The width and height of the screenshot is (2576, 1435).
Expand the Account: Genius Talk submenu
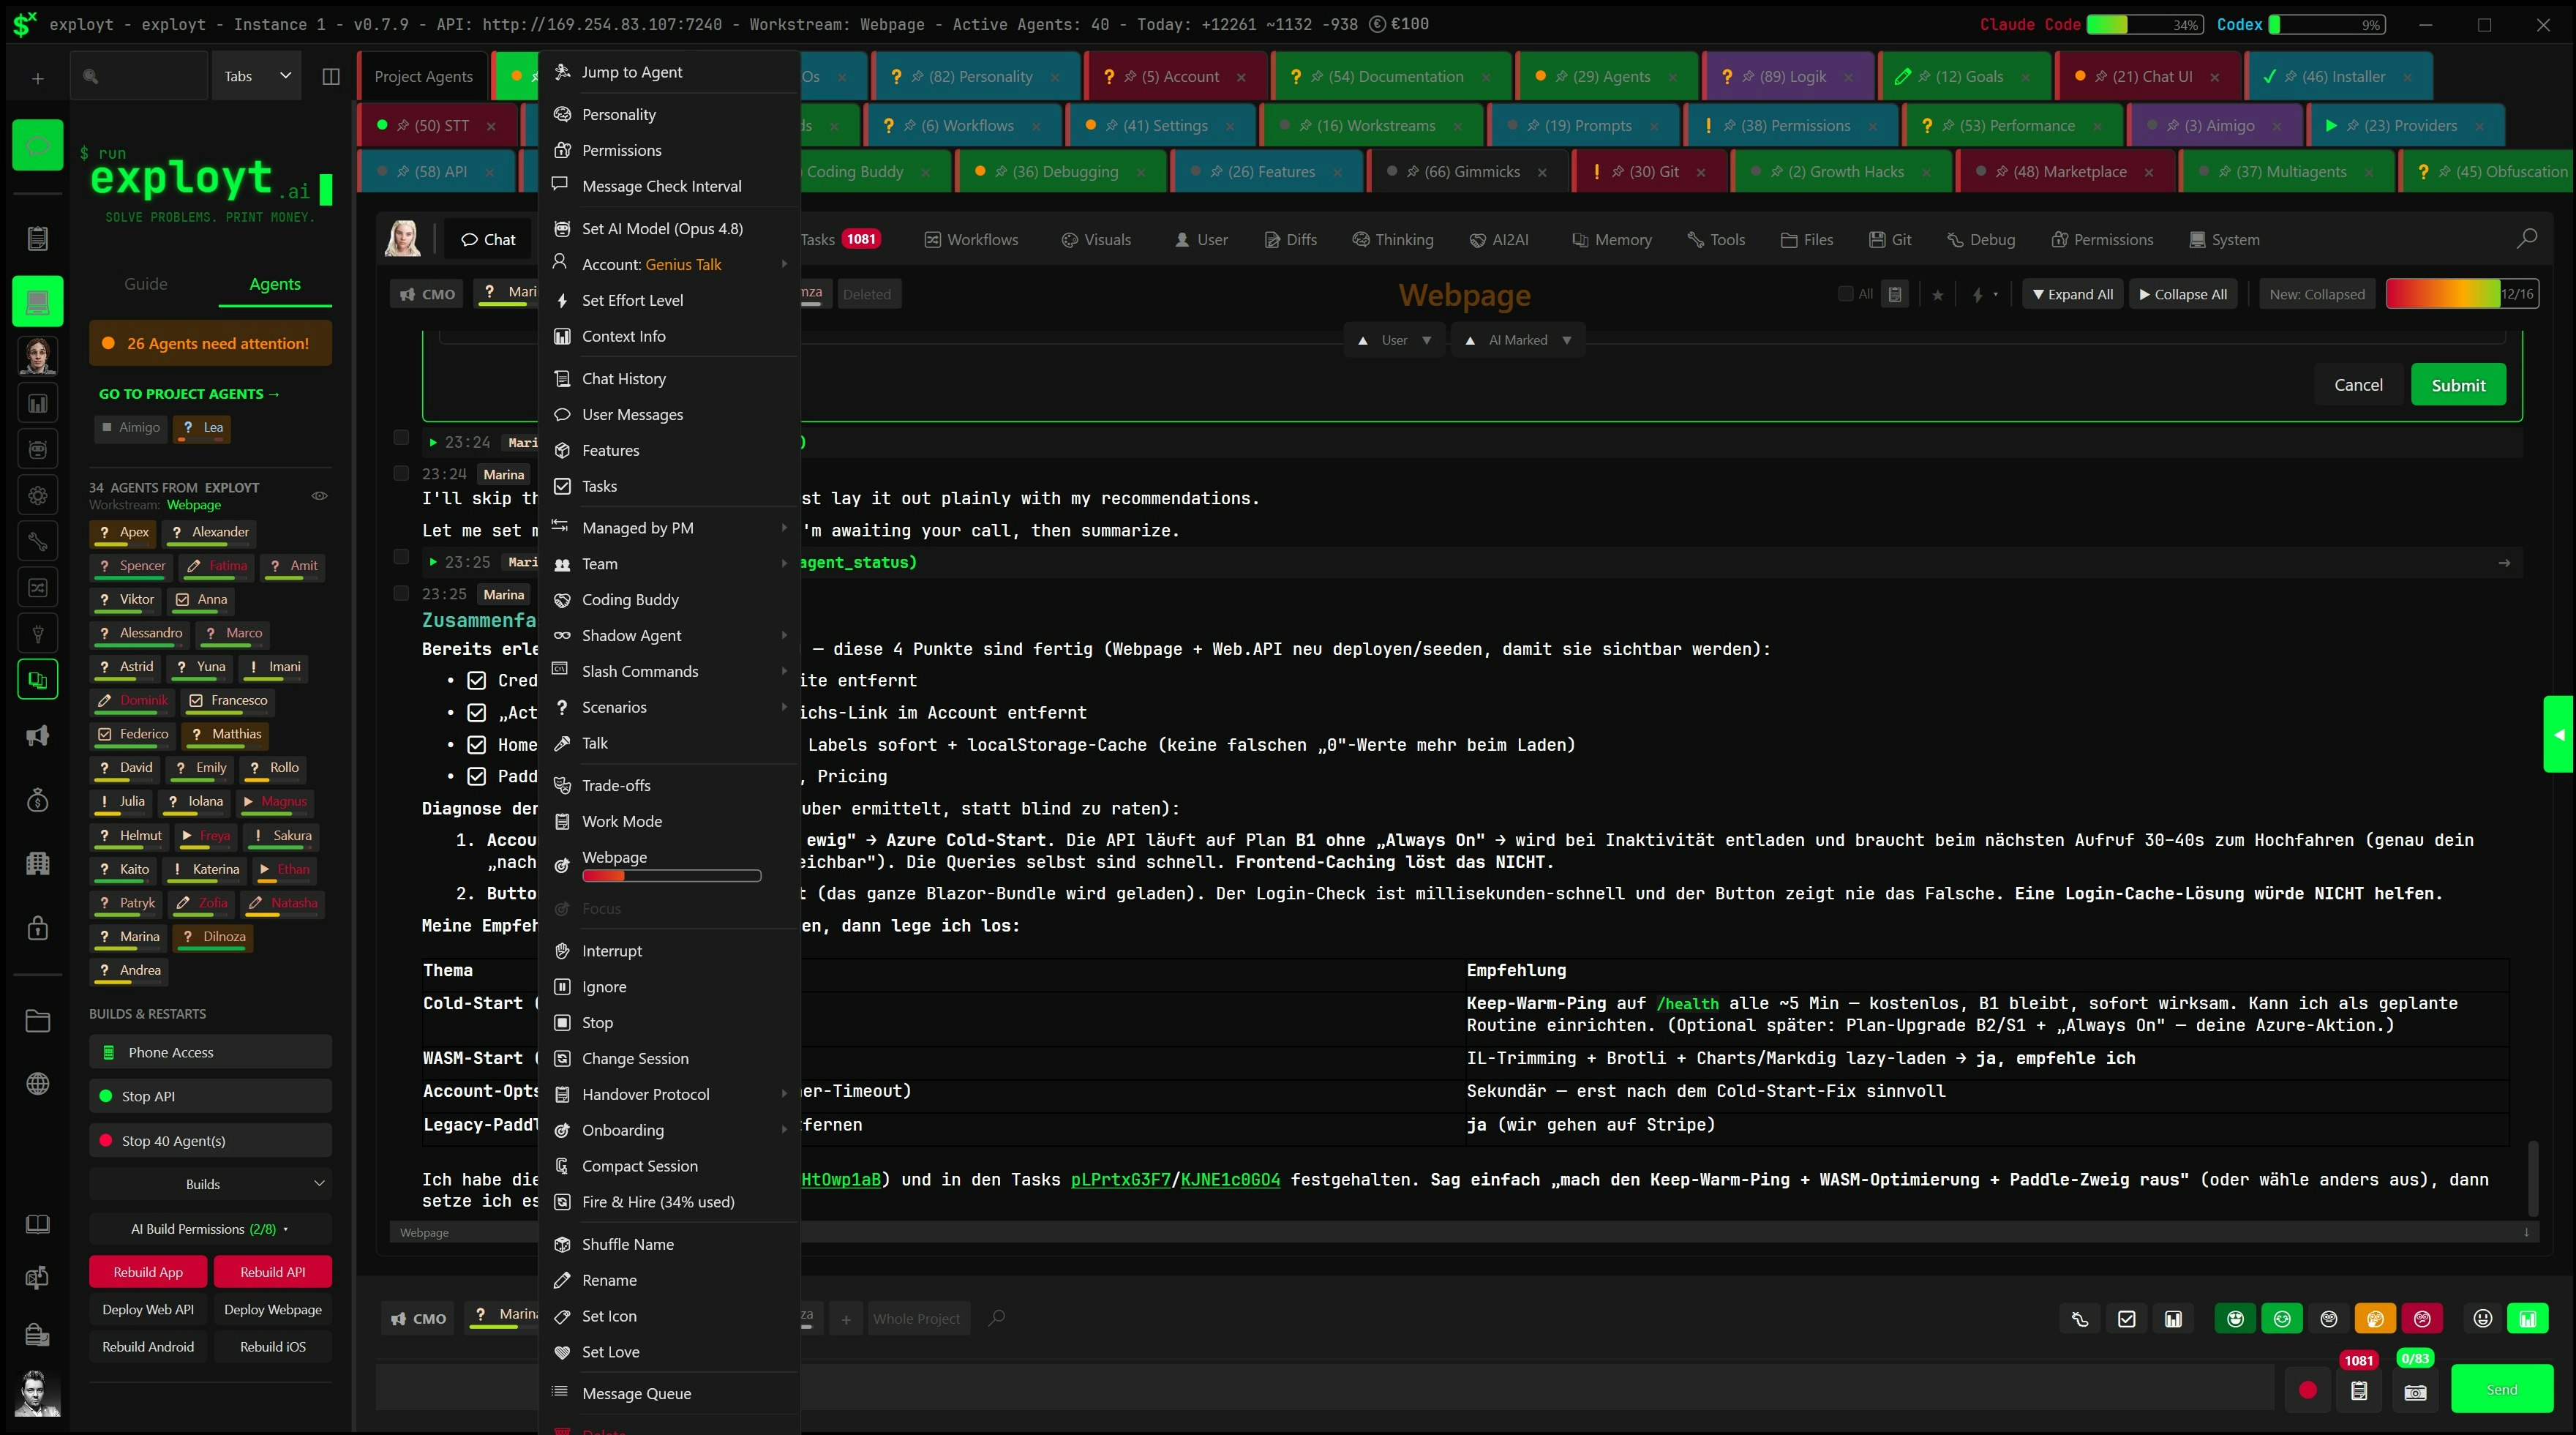pyautogui.click(x=670, y=264)
